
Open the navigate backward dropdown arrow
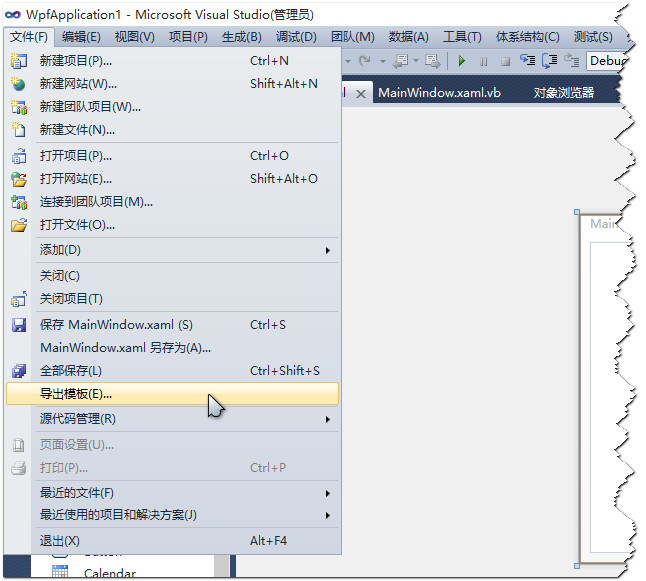pyautogui.click(x=416, y=61)
